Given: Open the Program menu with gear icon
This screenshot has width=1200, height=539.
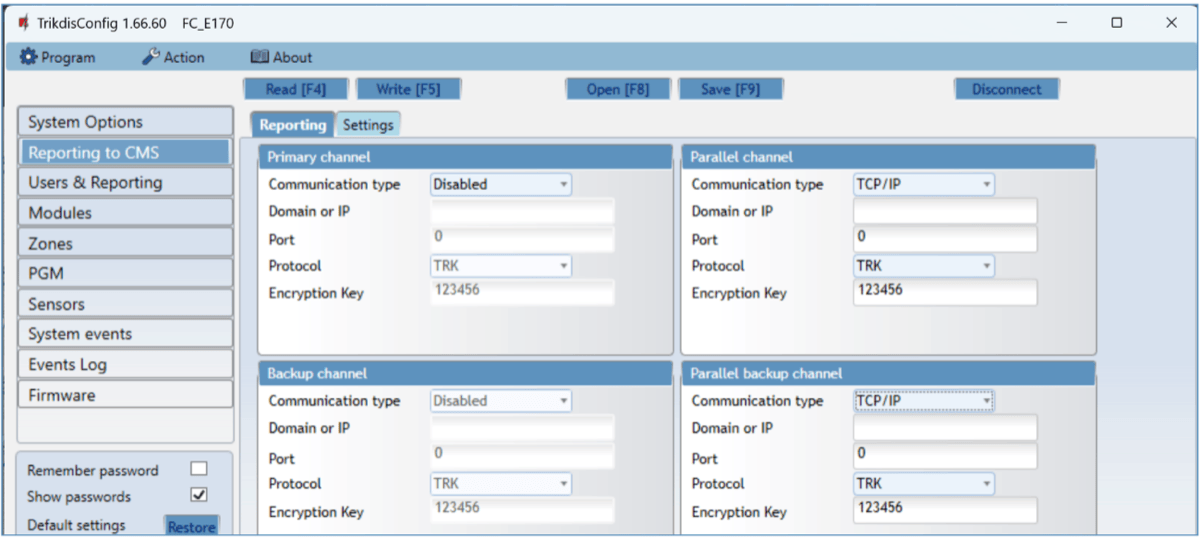Looking at the screenshot, I should pos(58,58).
